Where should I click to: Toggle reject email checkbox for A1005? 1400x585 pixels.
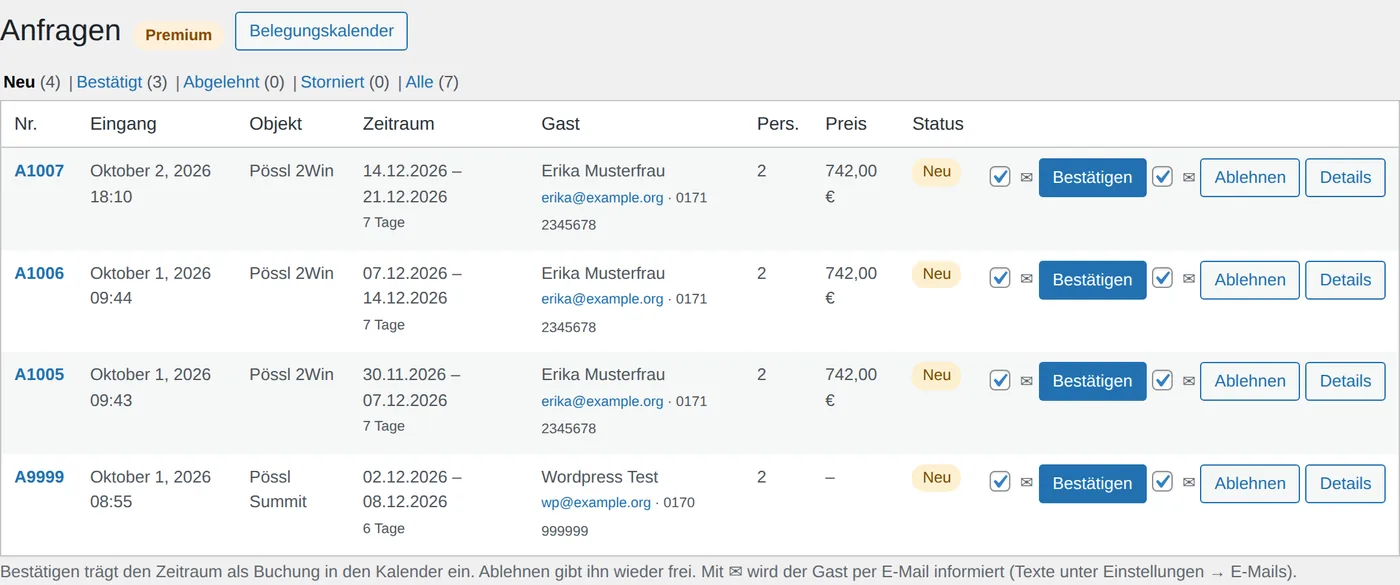[1162, 381]
